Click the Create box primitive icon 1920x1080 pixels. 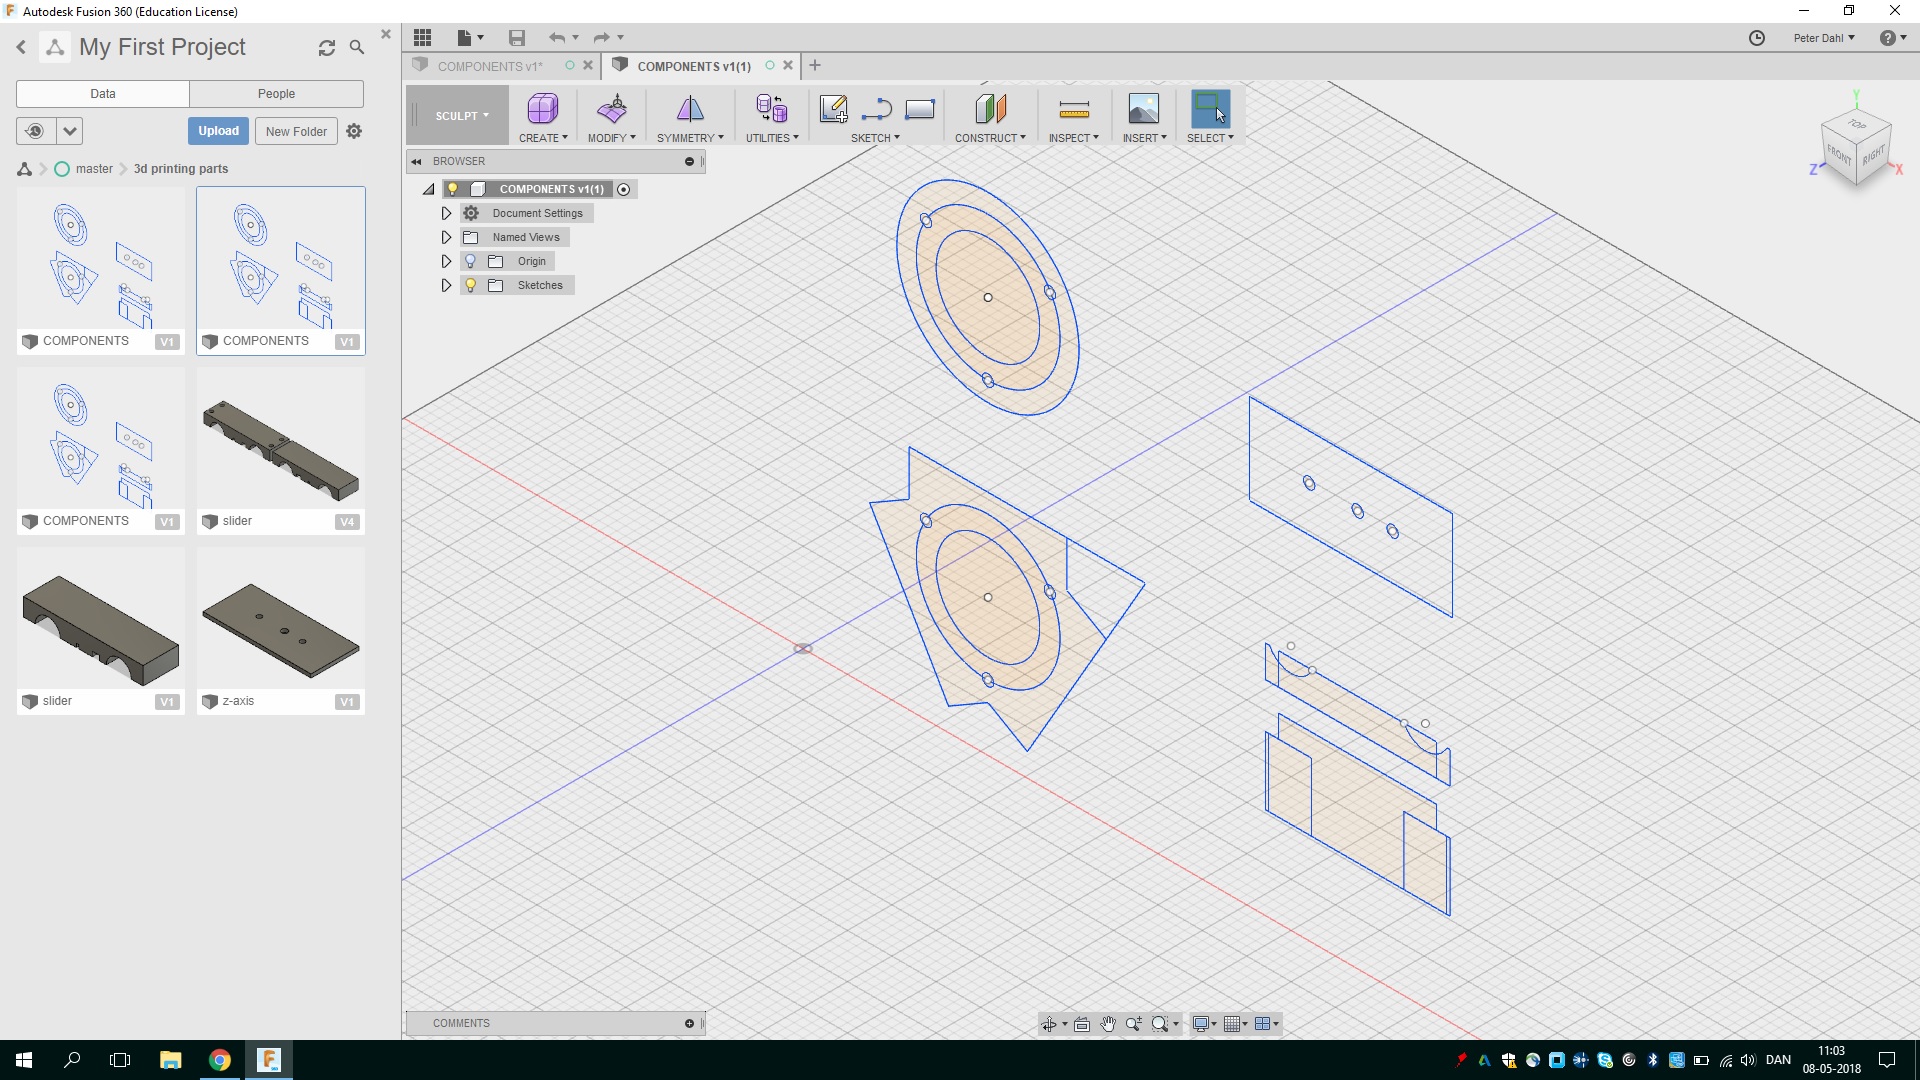point(542,109)
